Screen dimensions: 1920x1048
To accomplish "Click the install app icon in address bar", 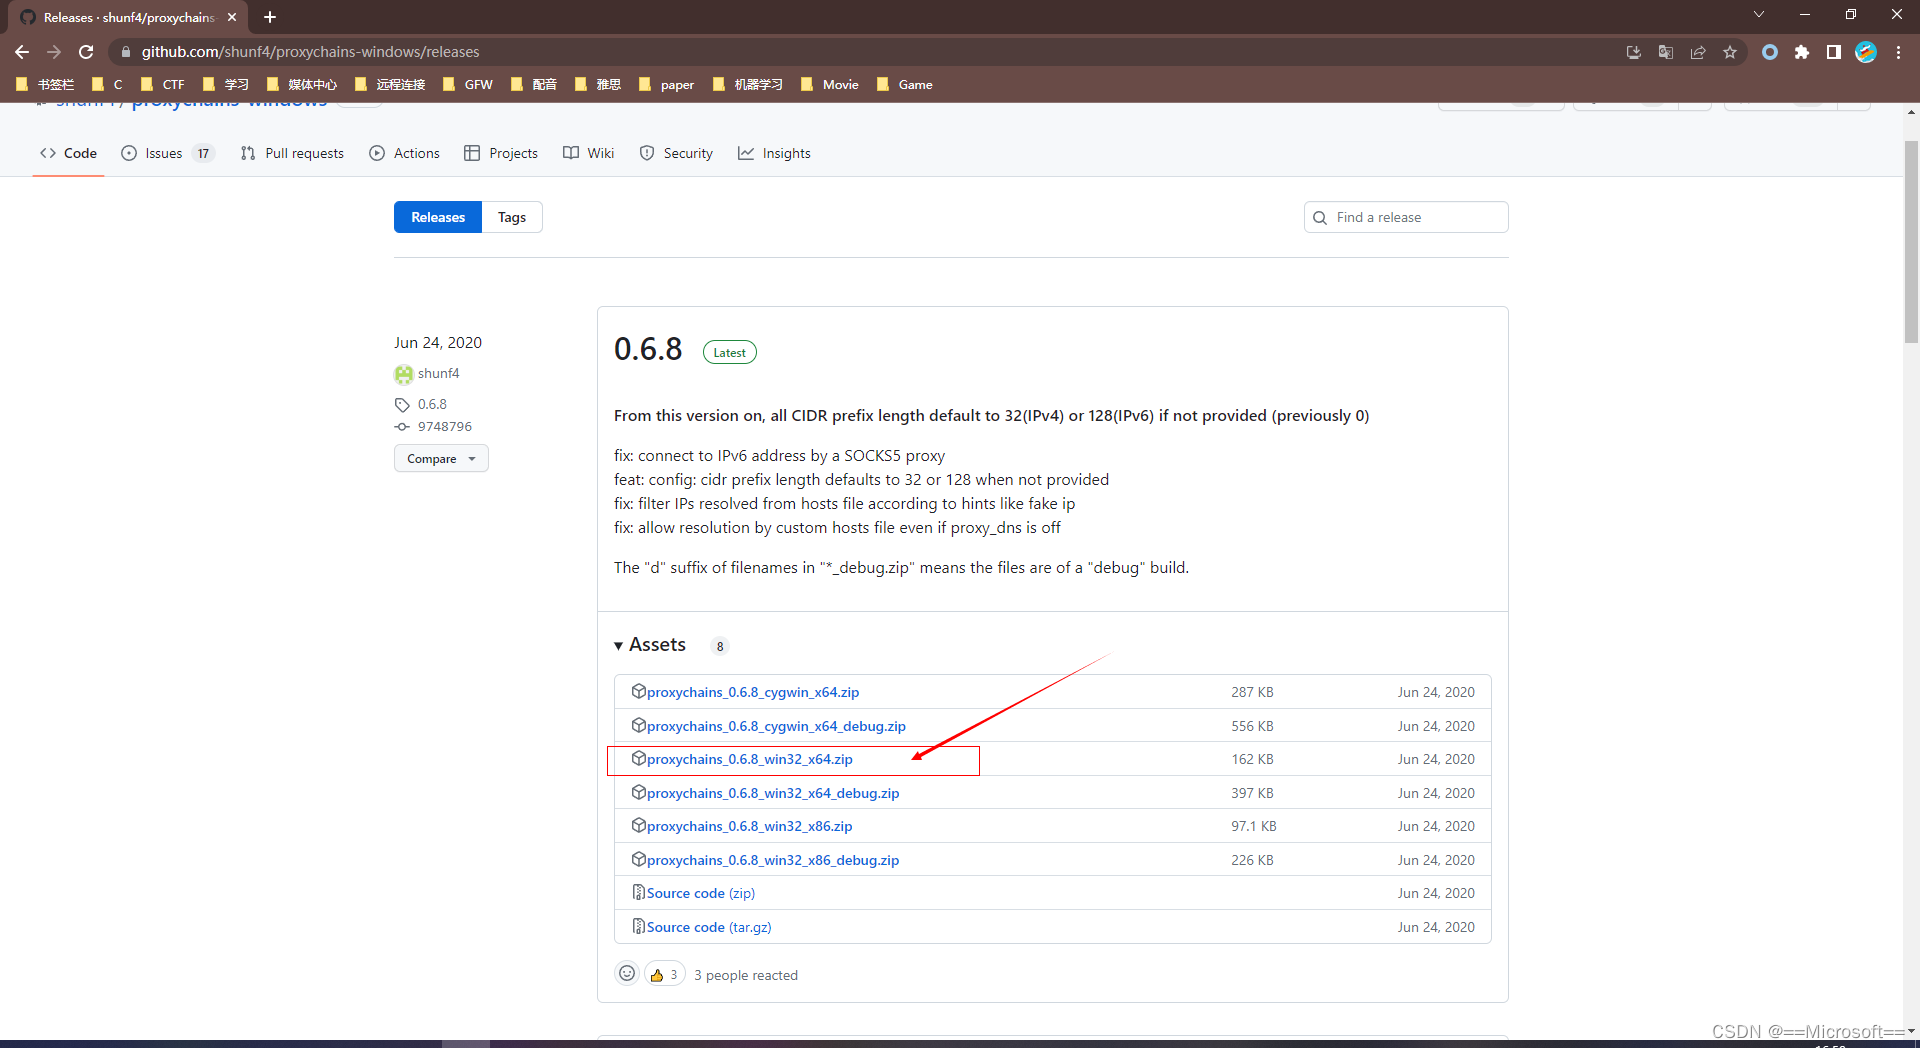I will coord(1634,52).
